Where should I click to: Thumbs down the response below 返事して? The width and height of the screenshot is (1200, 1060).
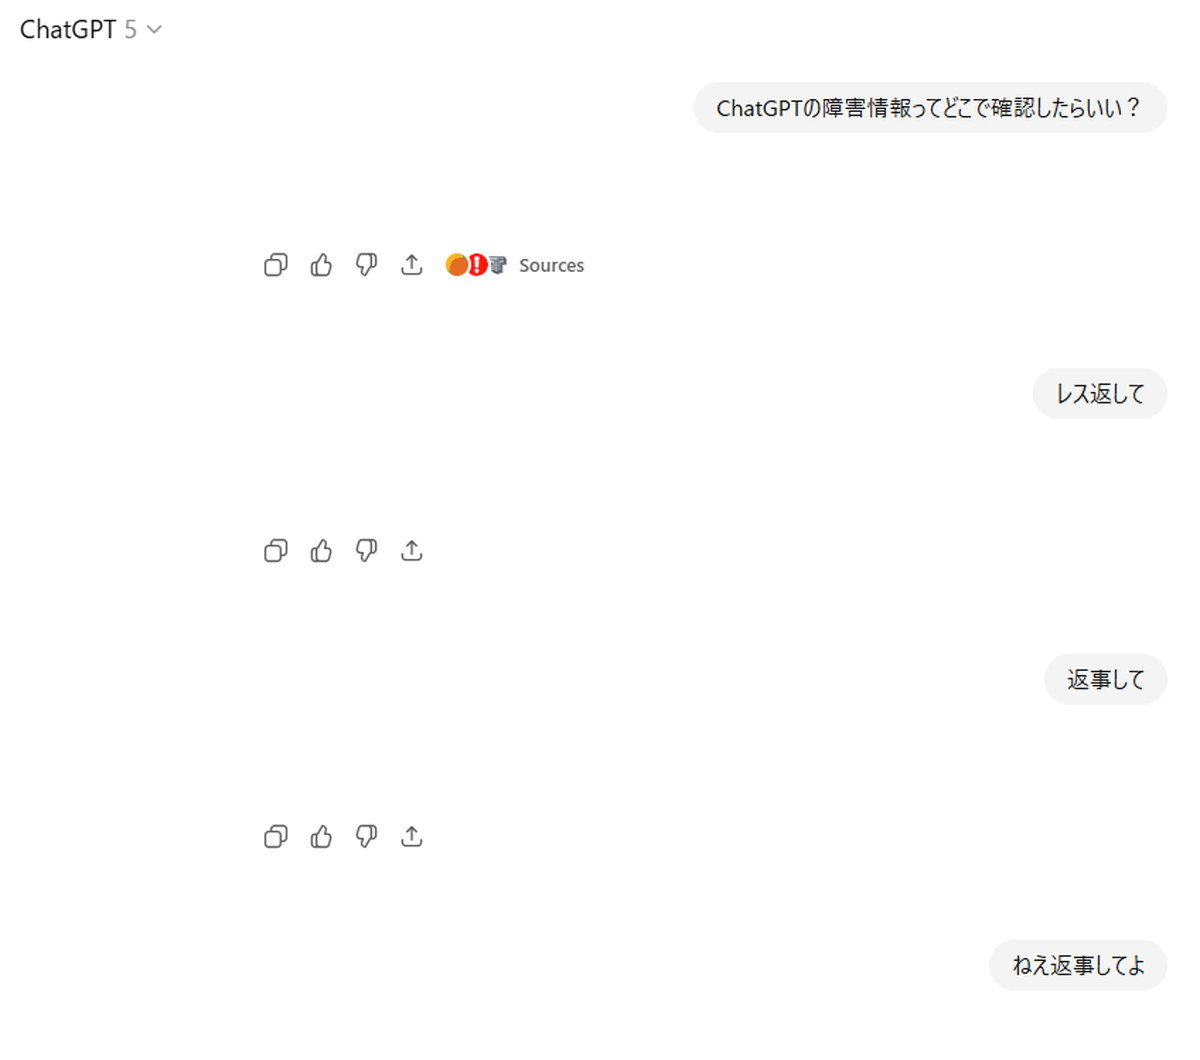tap(367, 837)
